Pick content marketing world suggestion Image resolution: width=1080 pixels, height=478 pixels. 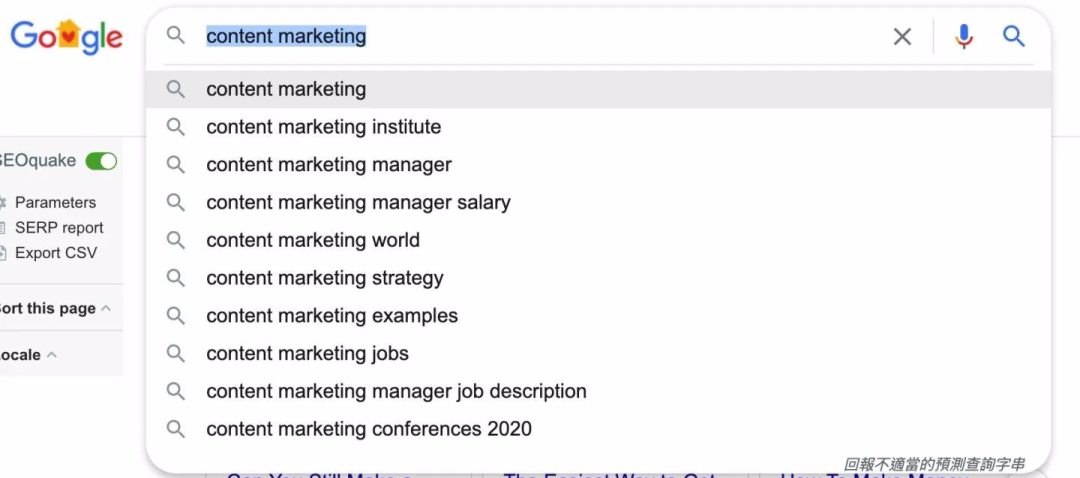pyautogui.click(x=312, y=240)
